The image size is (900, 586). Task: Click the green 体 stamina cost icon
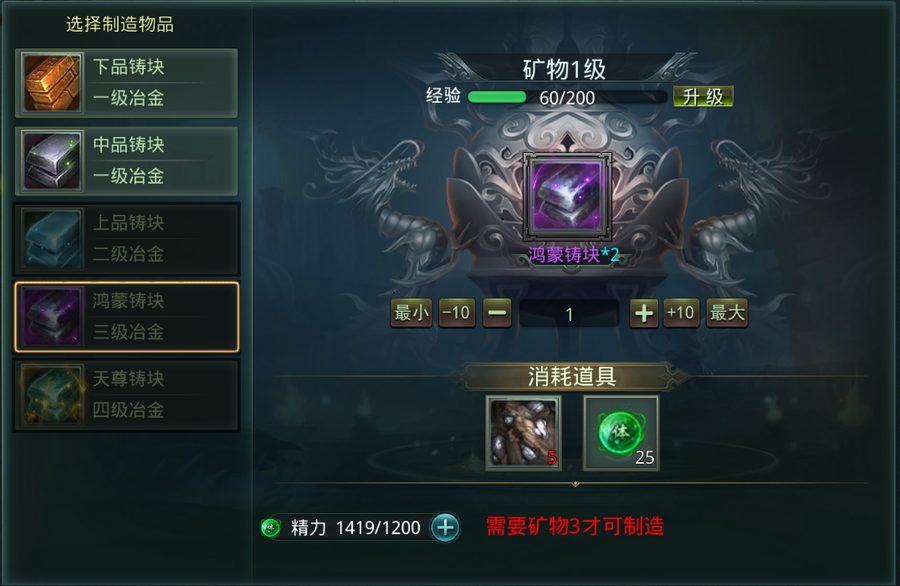(x=621, y=433)
